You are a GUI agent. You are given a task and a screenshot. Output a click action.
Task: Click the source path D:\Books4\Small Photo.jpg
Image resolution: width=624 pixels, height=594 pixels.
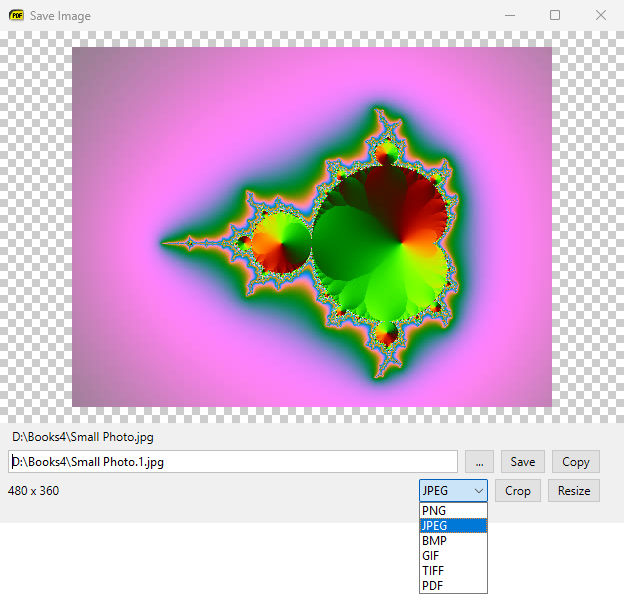[x=83, y=437]
